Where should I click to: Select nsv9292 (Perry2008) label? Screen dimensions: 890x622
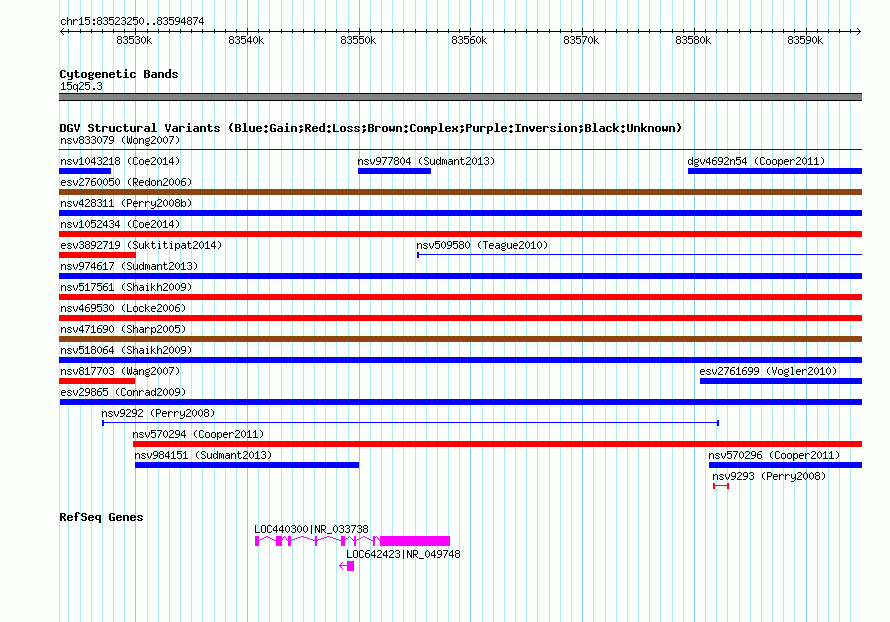click(158, 413)
